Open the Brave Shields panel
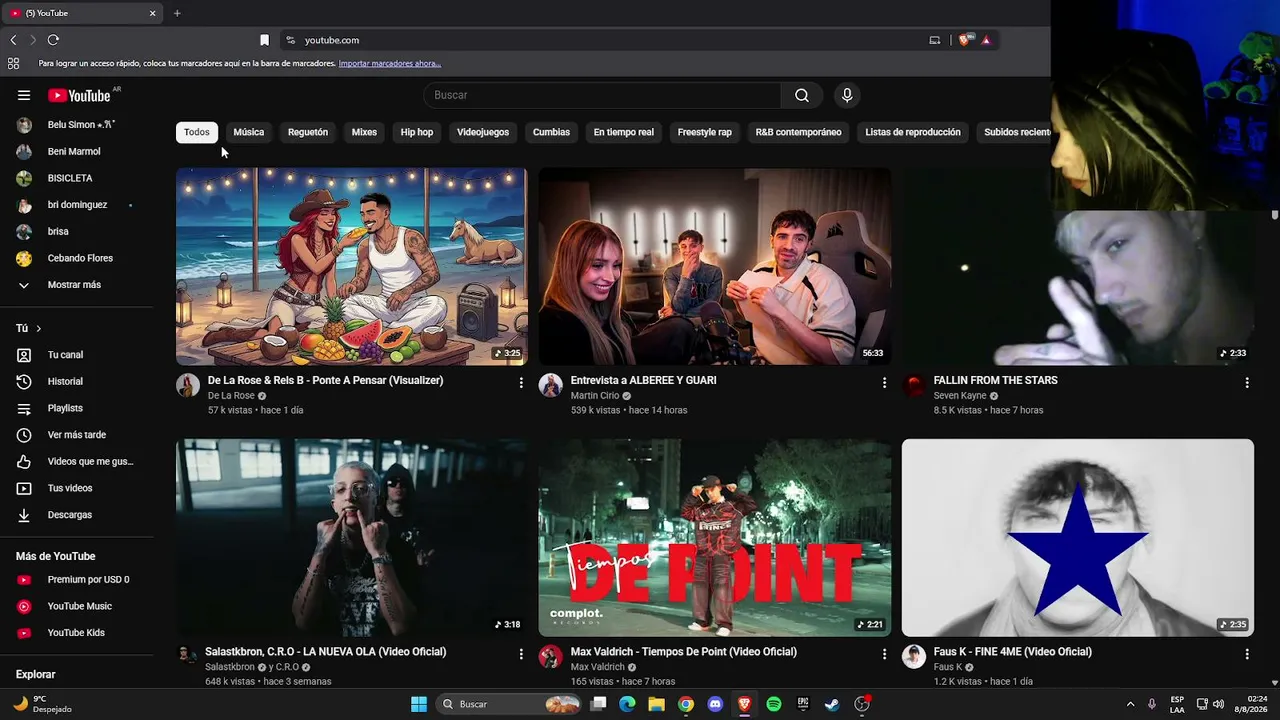This screenshot has width=1280, height=720. click(964, 40)
